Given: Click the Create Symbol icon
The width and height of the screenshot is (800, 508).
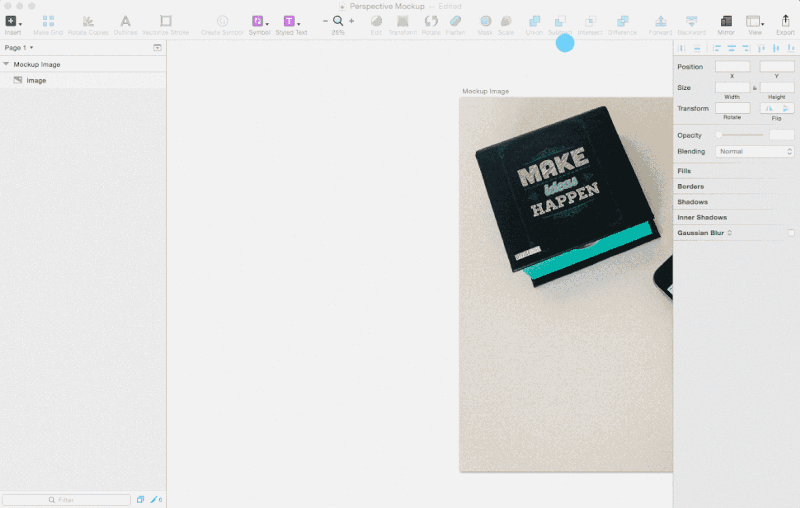Looking at the screenshot, I should [222, 21].
